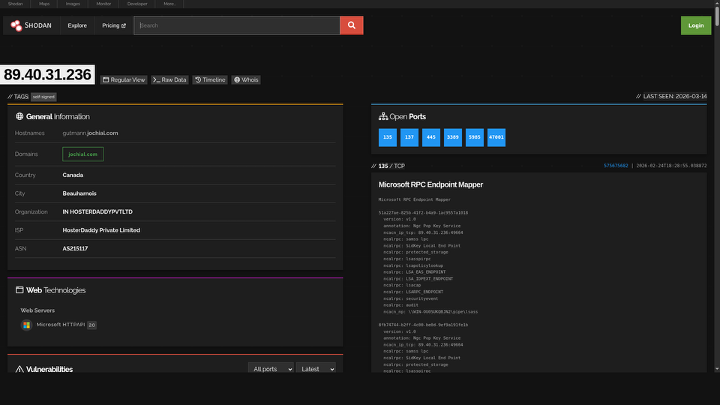Viewport: 720px width, 406px height.
Task: Click the Web Technologies window icon
Action: tap(19, 290)
